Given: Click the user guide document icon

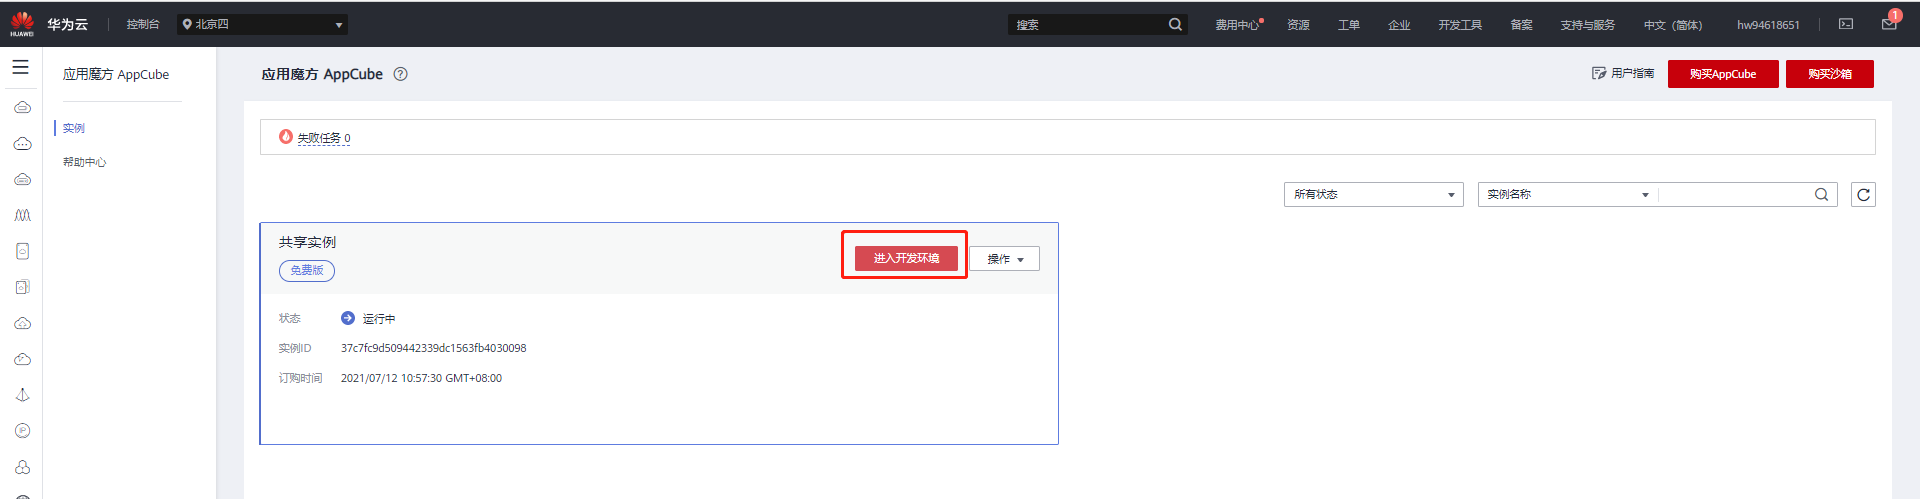Looking at the screenshot, I should coord(1599,74).
